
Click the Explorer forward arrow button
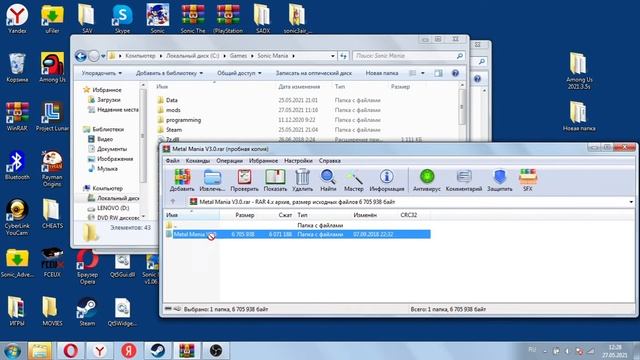(94, 56)
